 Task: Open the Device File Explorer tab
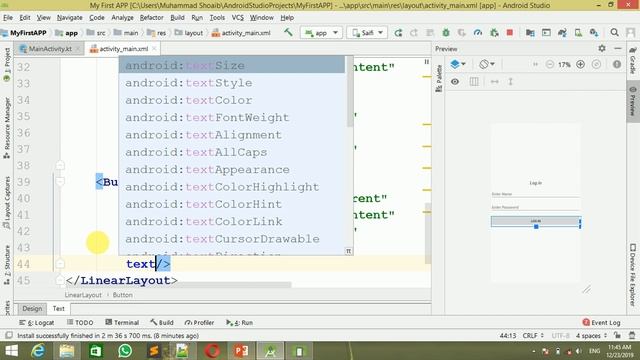click(x=633, y=275)
